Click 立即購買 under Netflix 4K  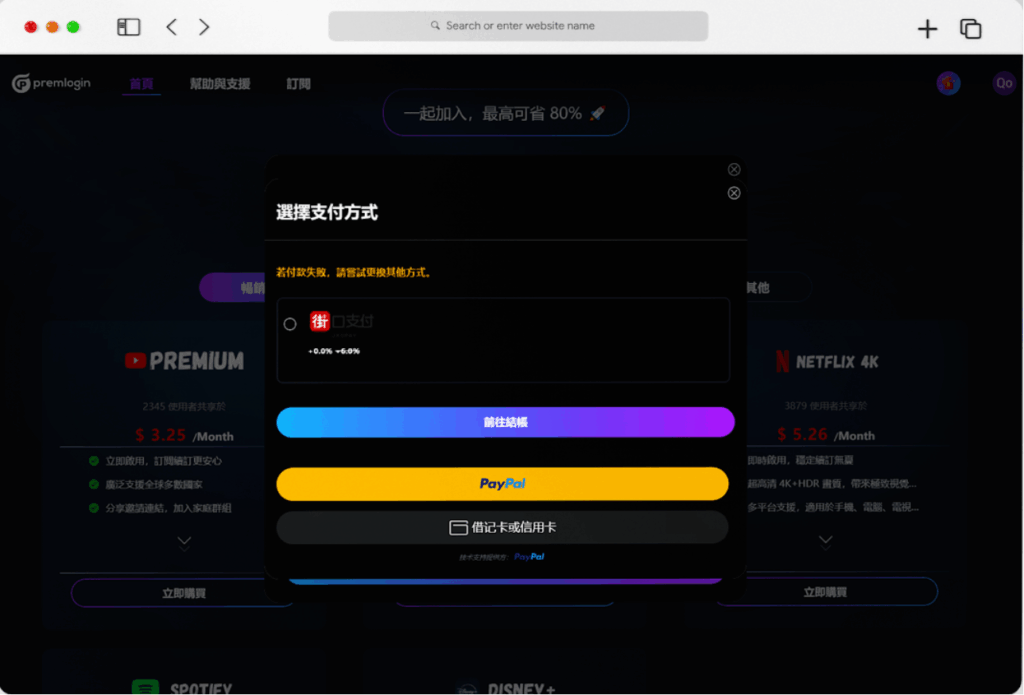pos(825,592)
